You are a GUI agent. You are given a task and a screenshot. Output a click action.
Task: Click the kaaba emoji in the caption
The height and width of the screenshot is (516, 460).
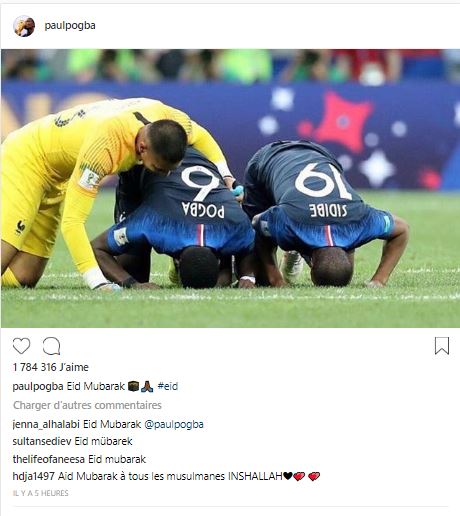(x=133, y=386)
